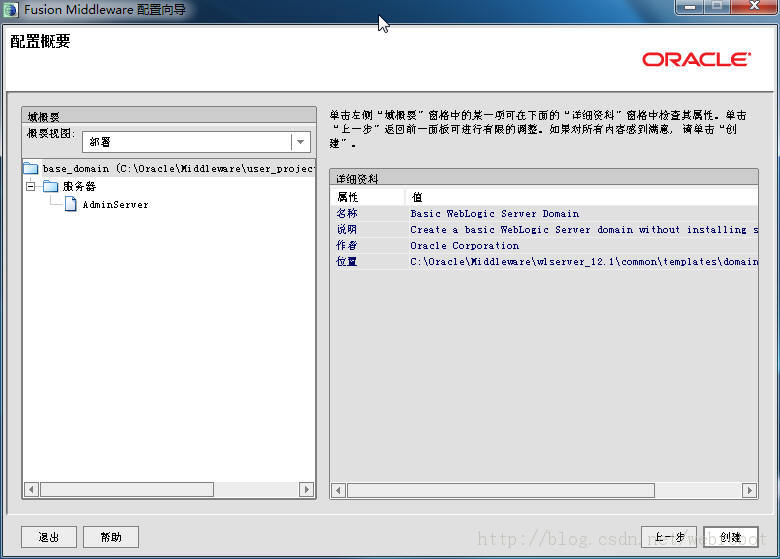Click right arrow of domain summary scrollbar
Image resolution: width=780 pixels, height=559 pixels.
(306, 489)
